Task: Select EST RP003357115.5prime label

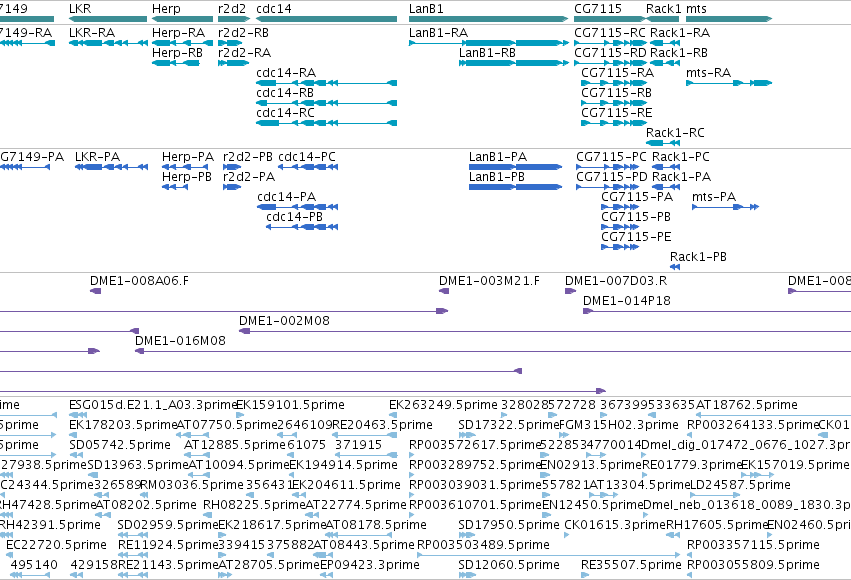Action: click(753, 545)
